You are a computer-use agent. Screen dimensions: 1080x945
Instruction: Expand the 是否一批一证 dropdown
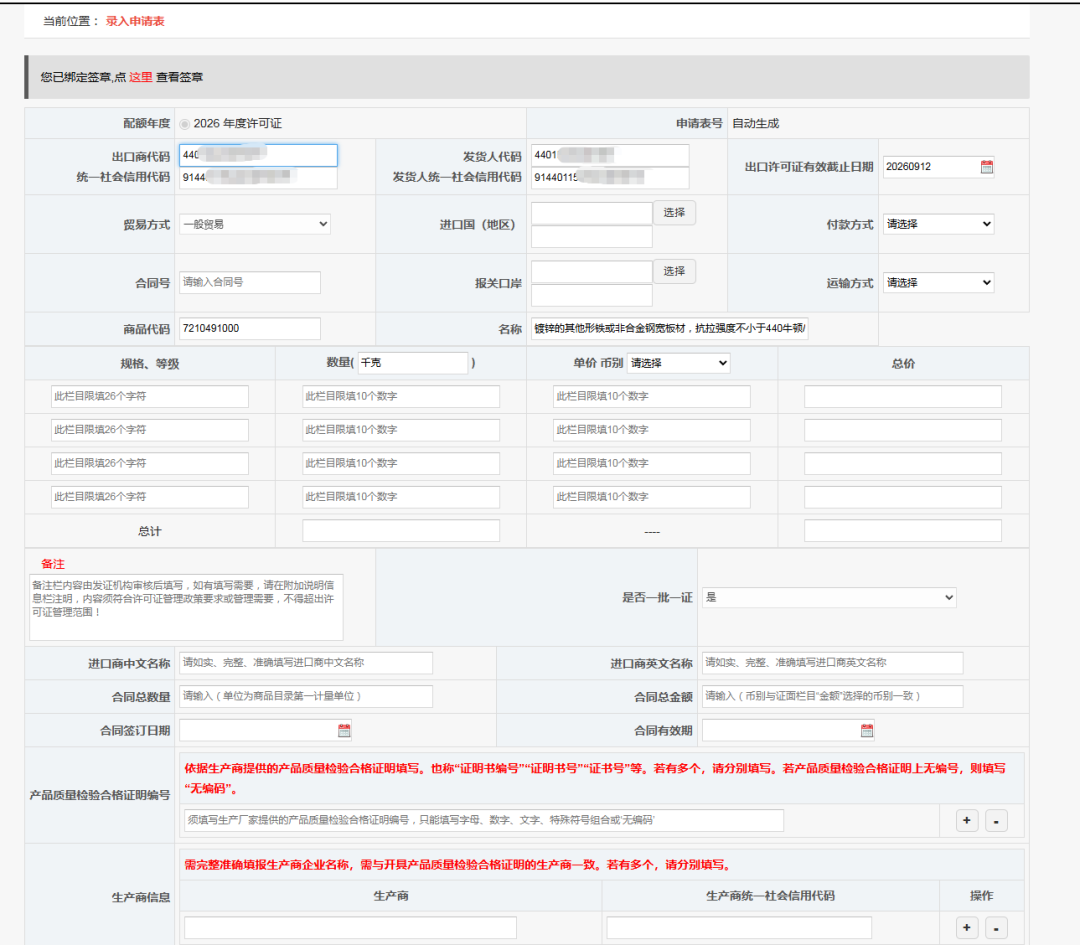[829, 597]
